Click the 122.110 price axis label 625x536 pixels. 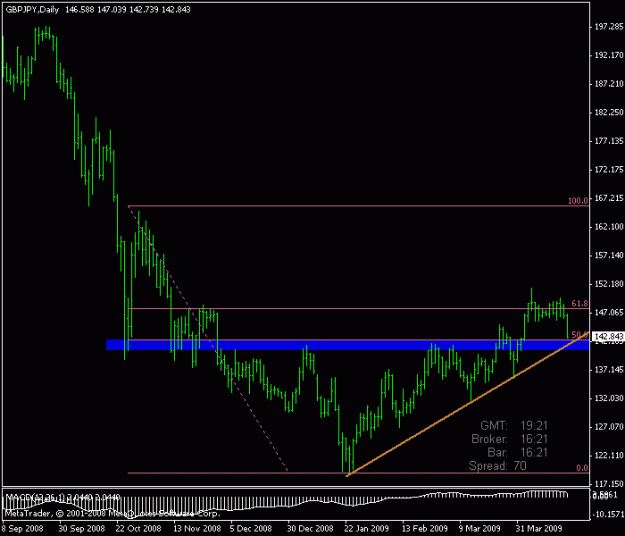609,456
